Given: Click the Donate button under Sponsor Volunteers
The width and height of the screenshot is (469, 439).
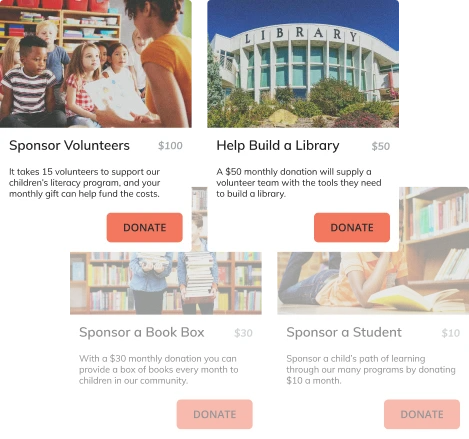Looking at the screenshot, I should [145, 227].
